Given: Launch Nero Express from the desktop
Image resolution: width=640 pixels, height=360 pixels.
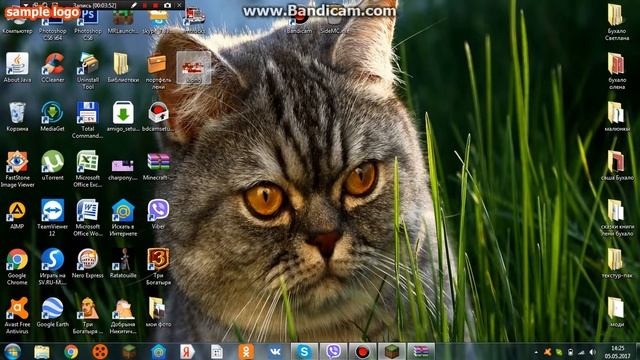Looking at the screenshot, I should [x=88, y=264].
